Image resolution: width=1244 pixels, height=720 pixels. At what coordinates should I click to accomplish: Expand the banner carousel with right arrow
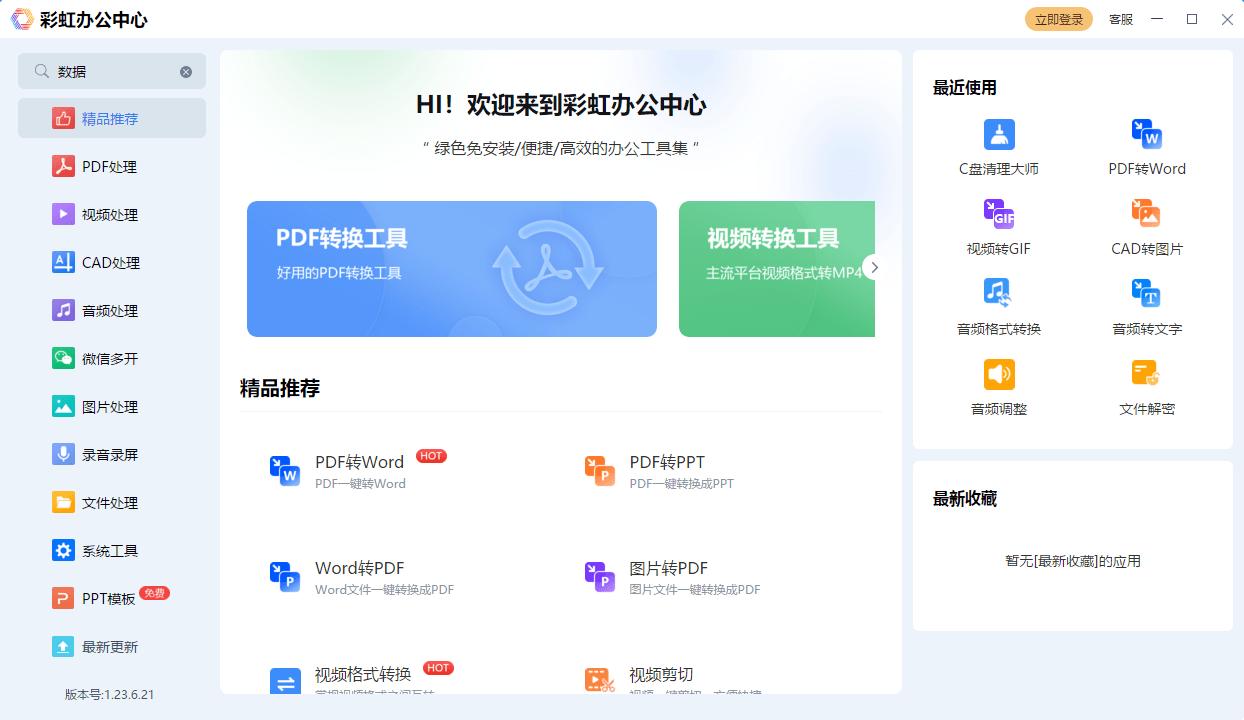click(x=874, y=267)
